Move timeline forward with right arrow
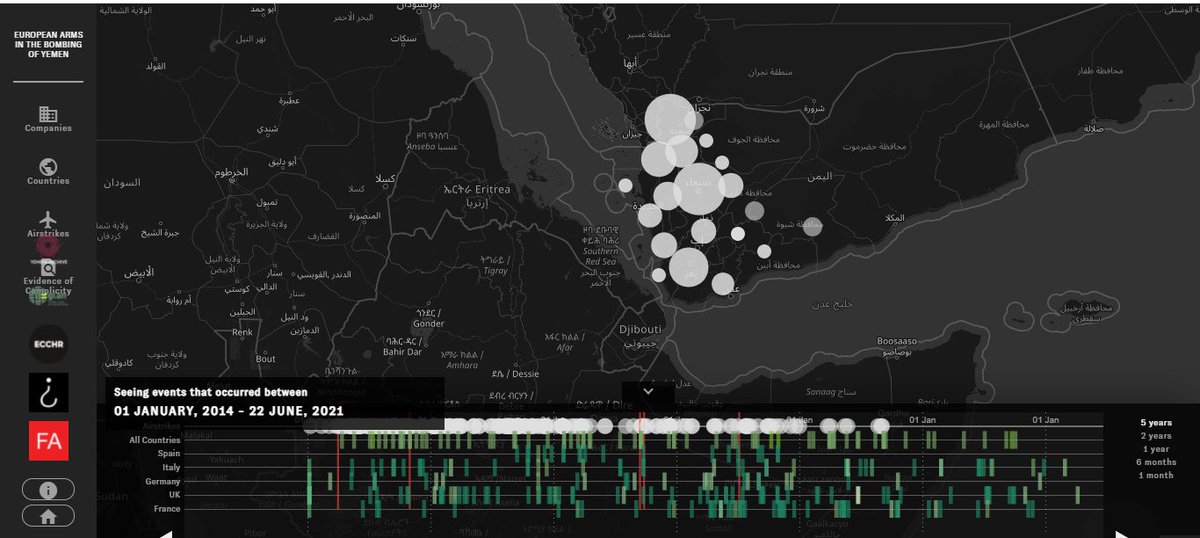This screenshot has width=1200, height=538. coord(1123,534)
